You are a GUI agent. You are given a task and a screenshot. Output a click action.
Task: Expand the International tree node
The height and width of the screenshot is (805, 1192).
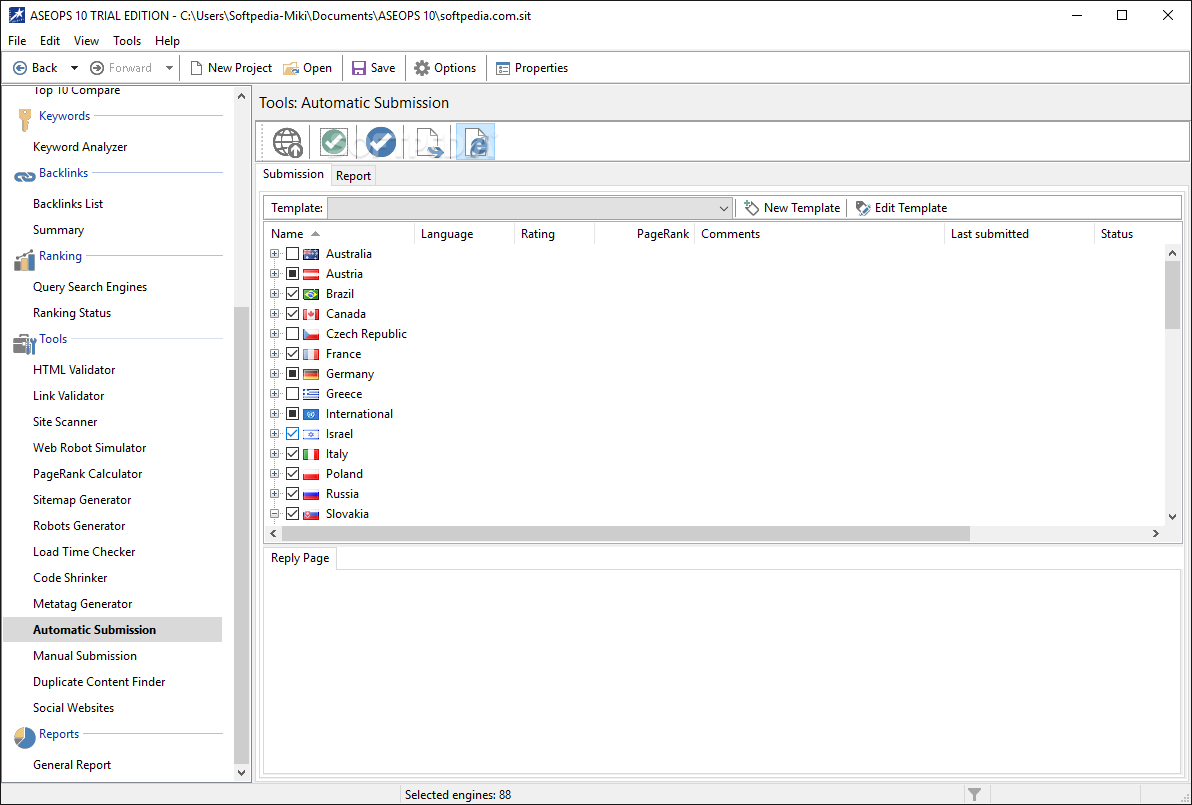[274, 414]
